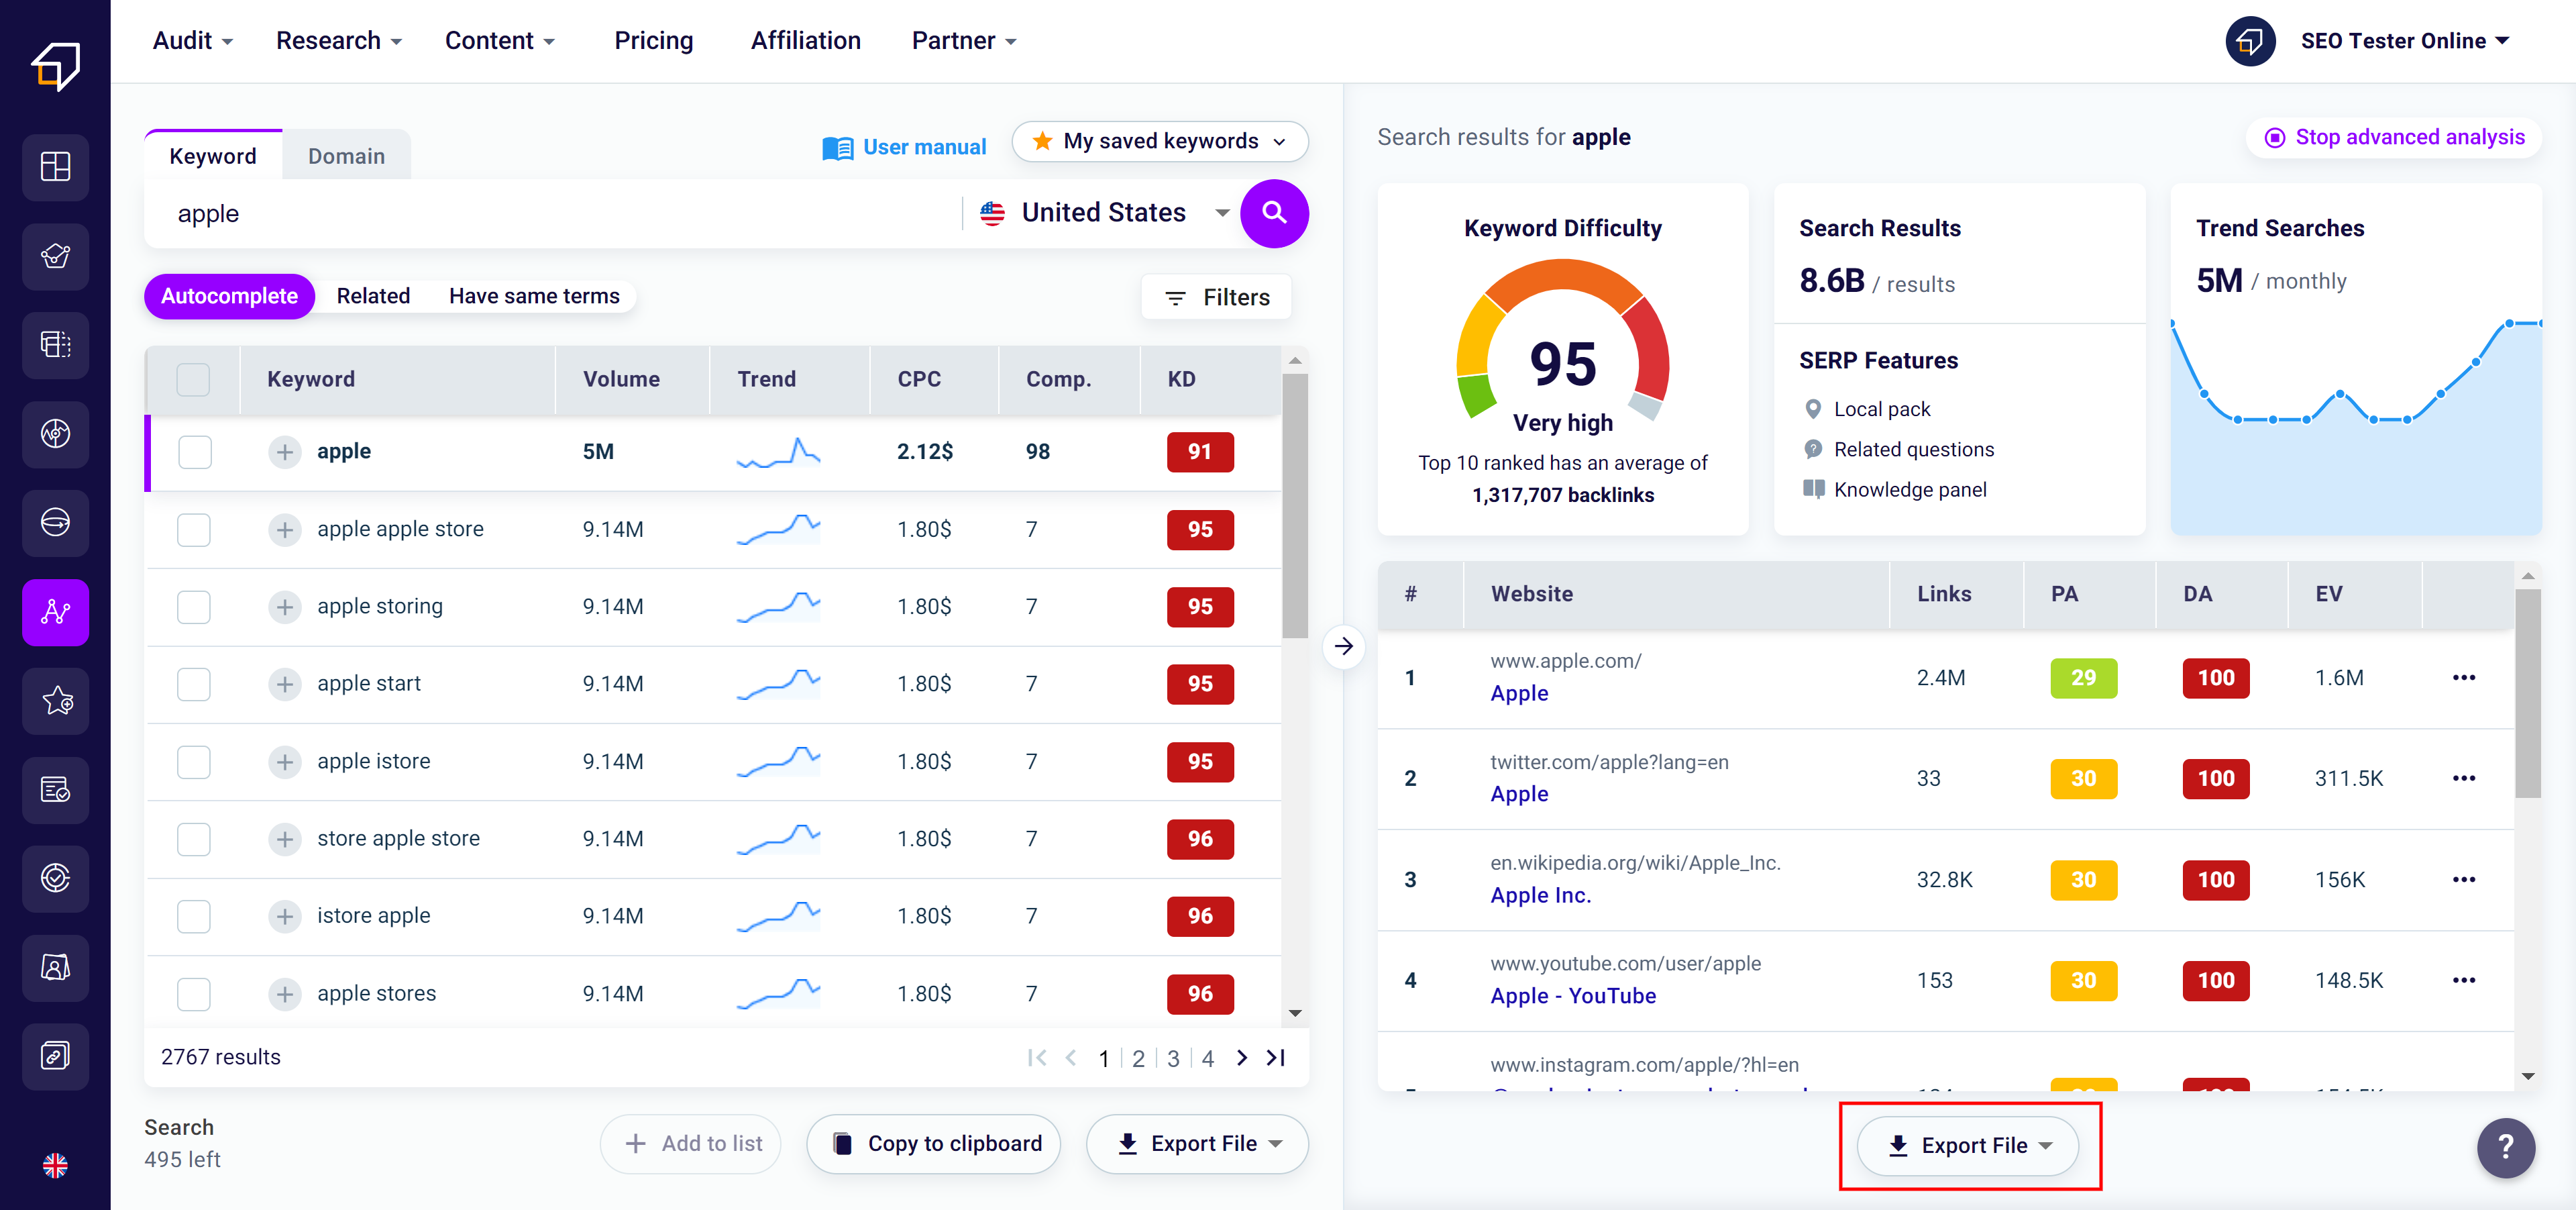Open more options for YouTube apple row
This screenshot has height=1210, width=2576.
(x=2463, y=981)
